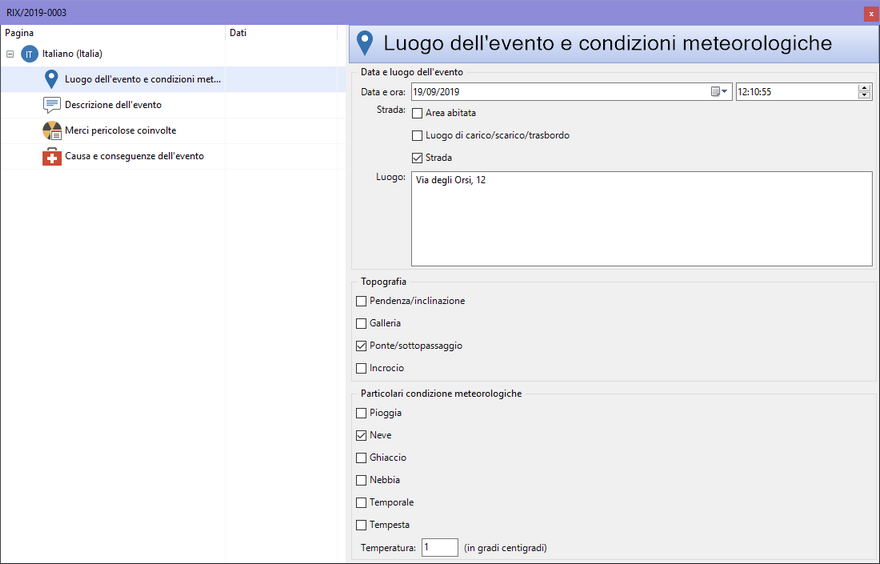Open the date picker calendar dropdown
This screenshot has height=564, width=880.
pyautogui.click(x=719, y=92)
